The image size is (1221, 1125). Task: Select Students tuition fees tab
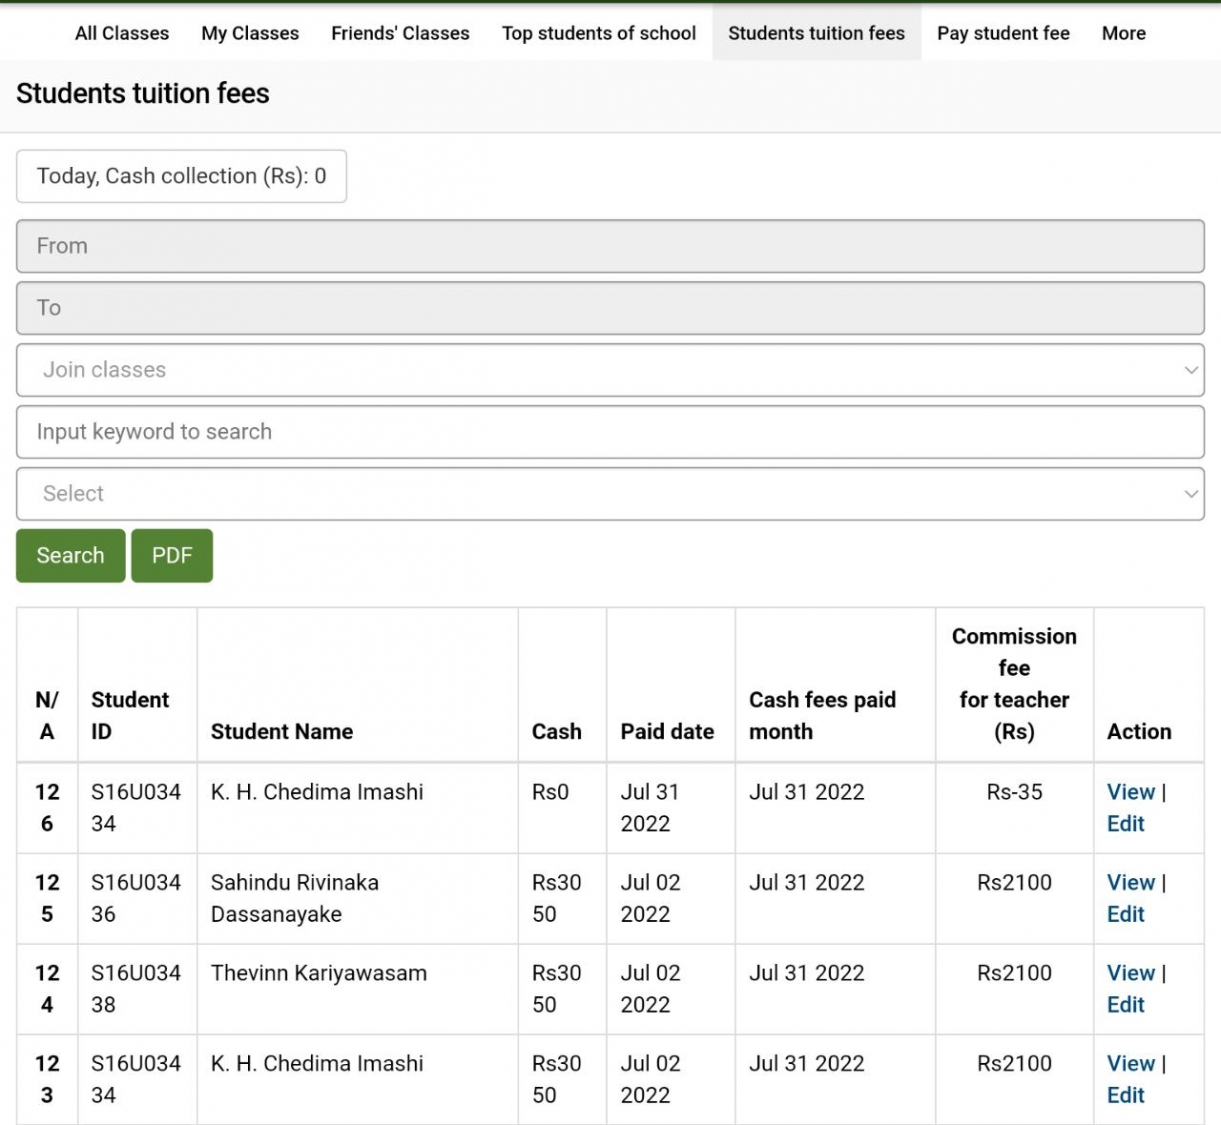click(x=816, y=33)
